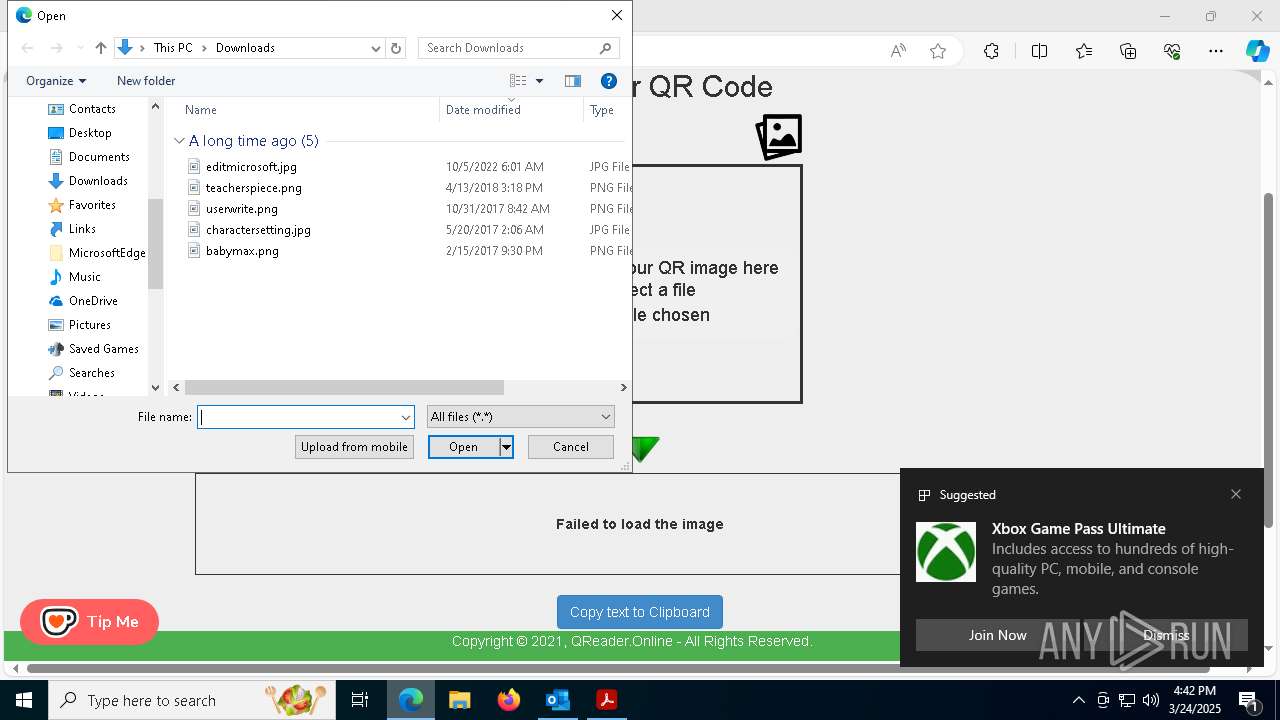Screen dimensions: 1280x720
Task: Click Search Downloads field
Action: point(518,48)
